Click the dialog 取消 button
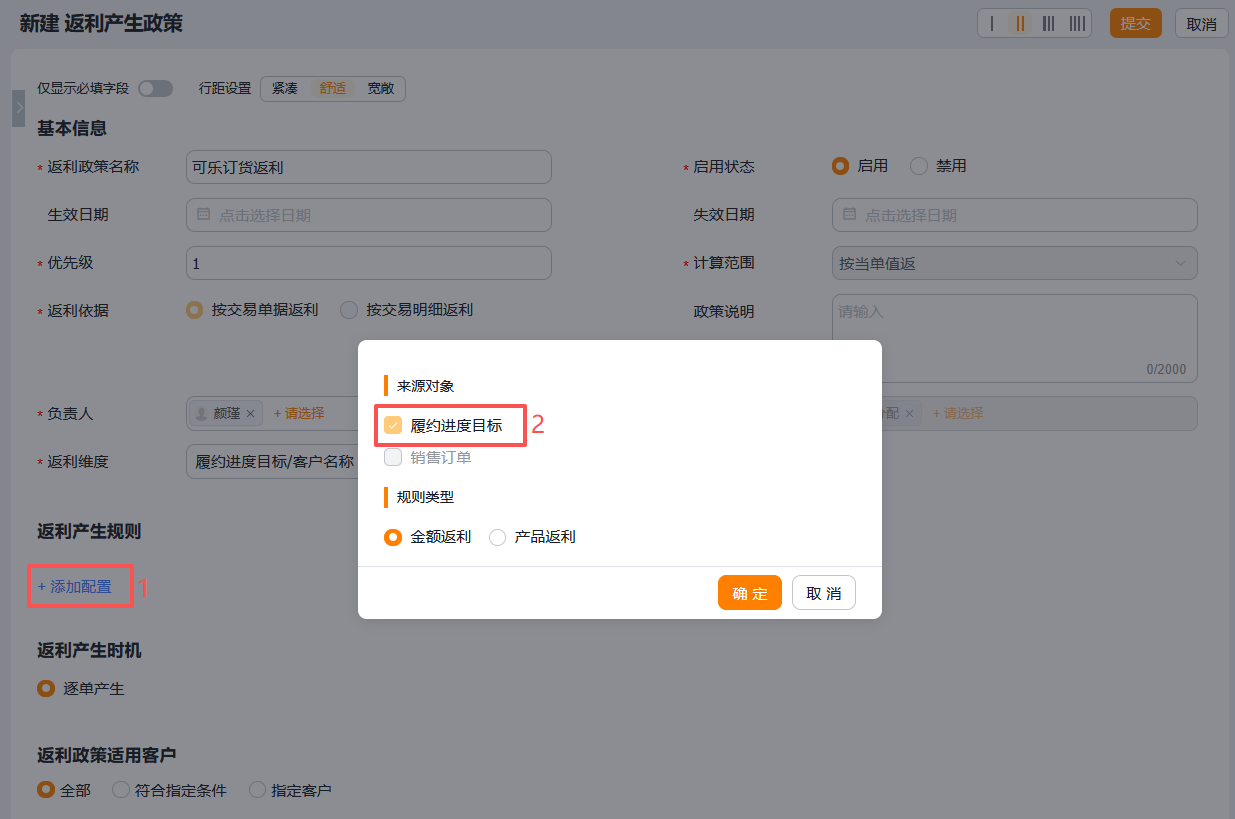 click(x=824, y=593)
